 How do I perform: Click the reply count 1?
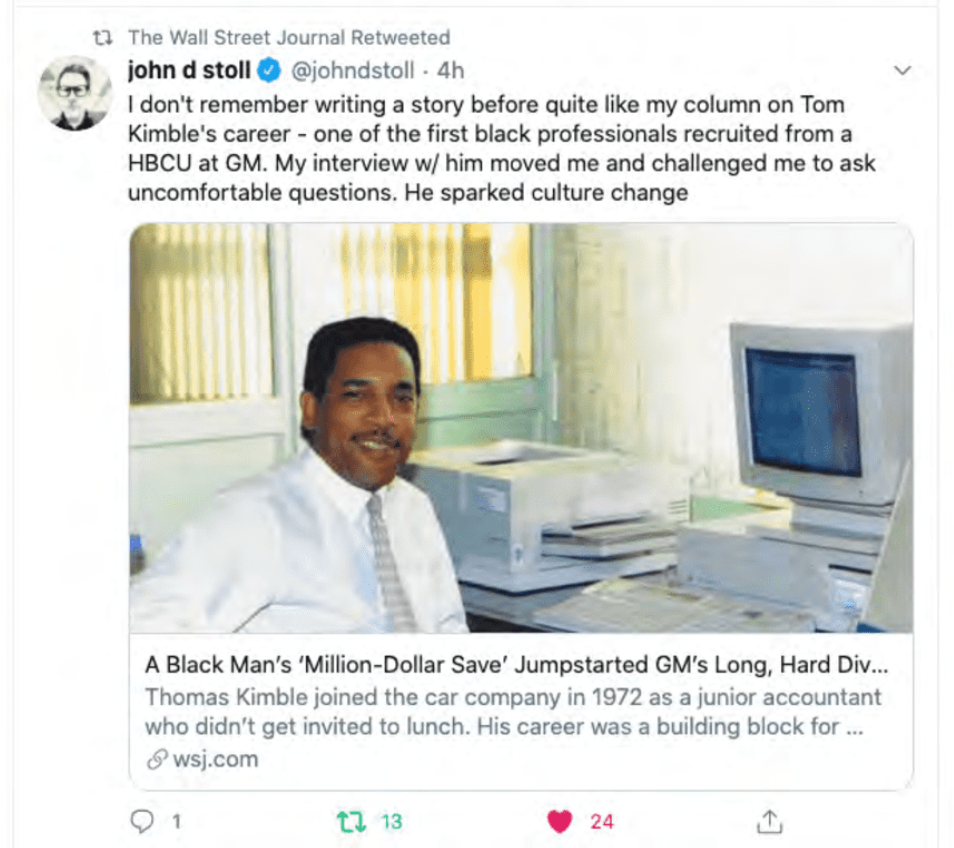point(176,822)
